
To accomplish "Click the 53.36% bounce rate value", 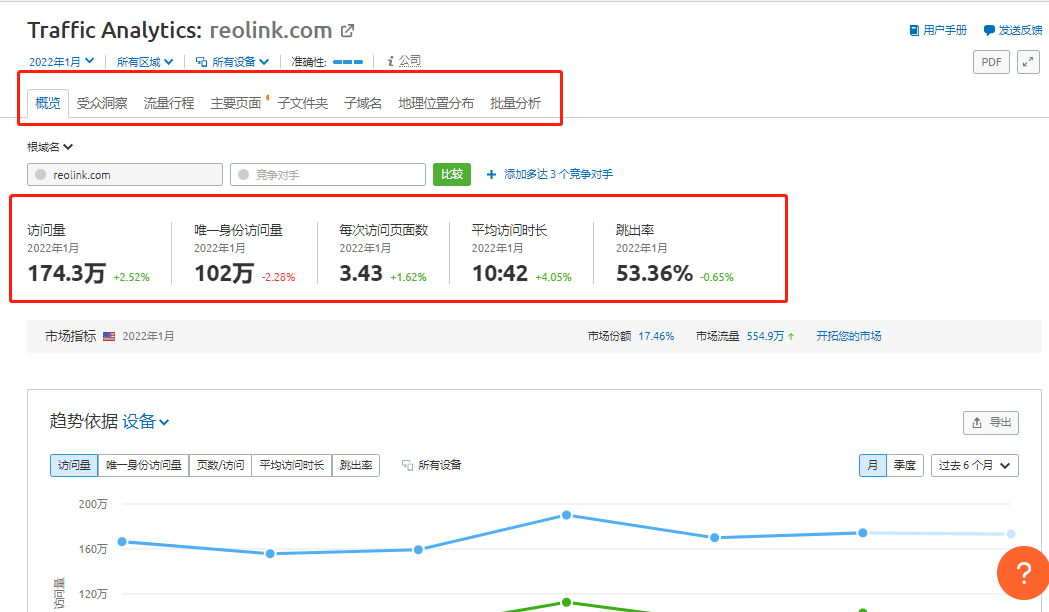I will click(x=654, y=274).
